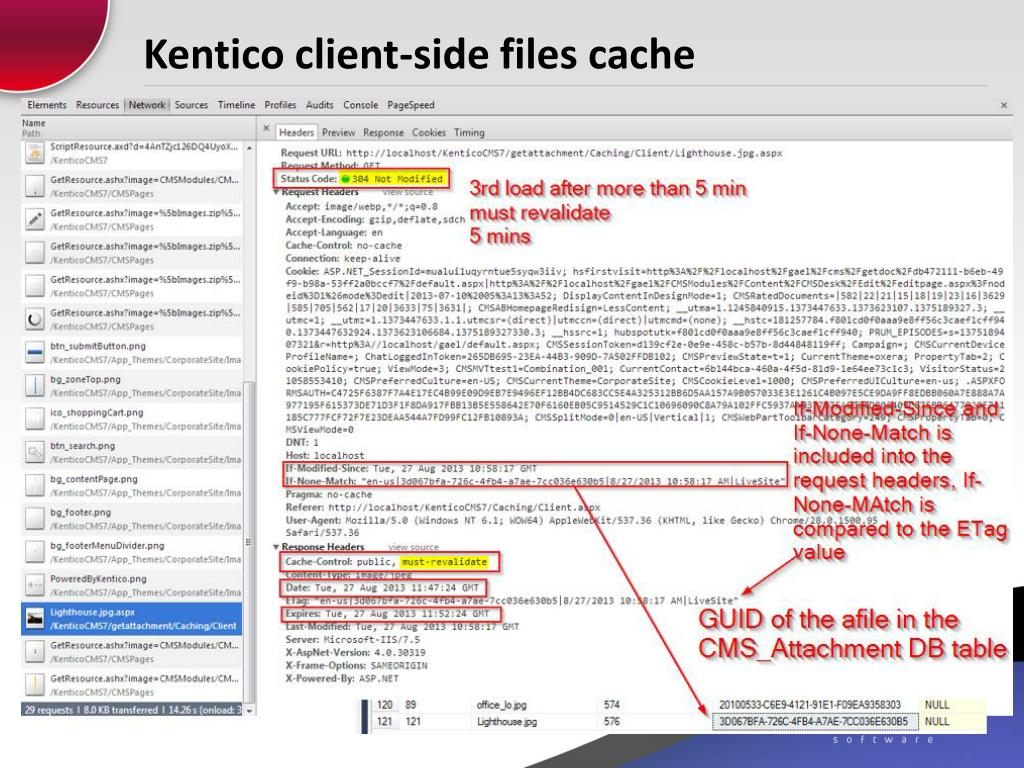Click the must-revalidate Cache-Control value

(444, 562)
